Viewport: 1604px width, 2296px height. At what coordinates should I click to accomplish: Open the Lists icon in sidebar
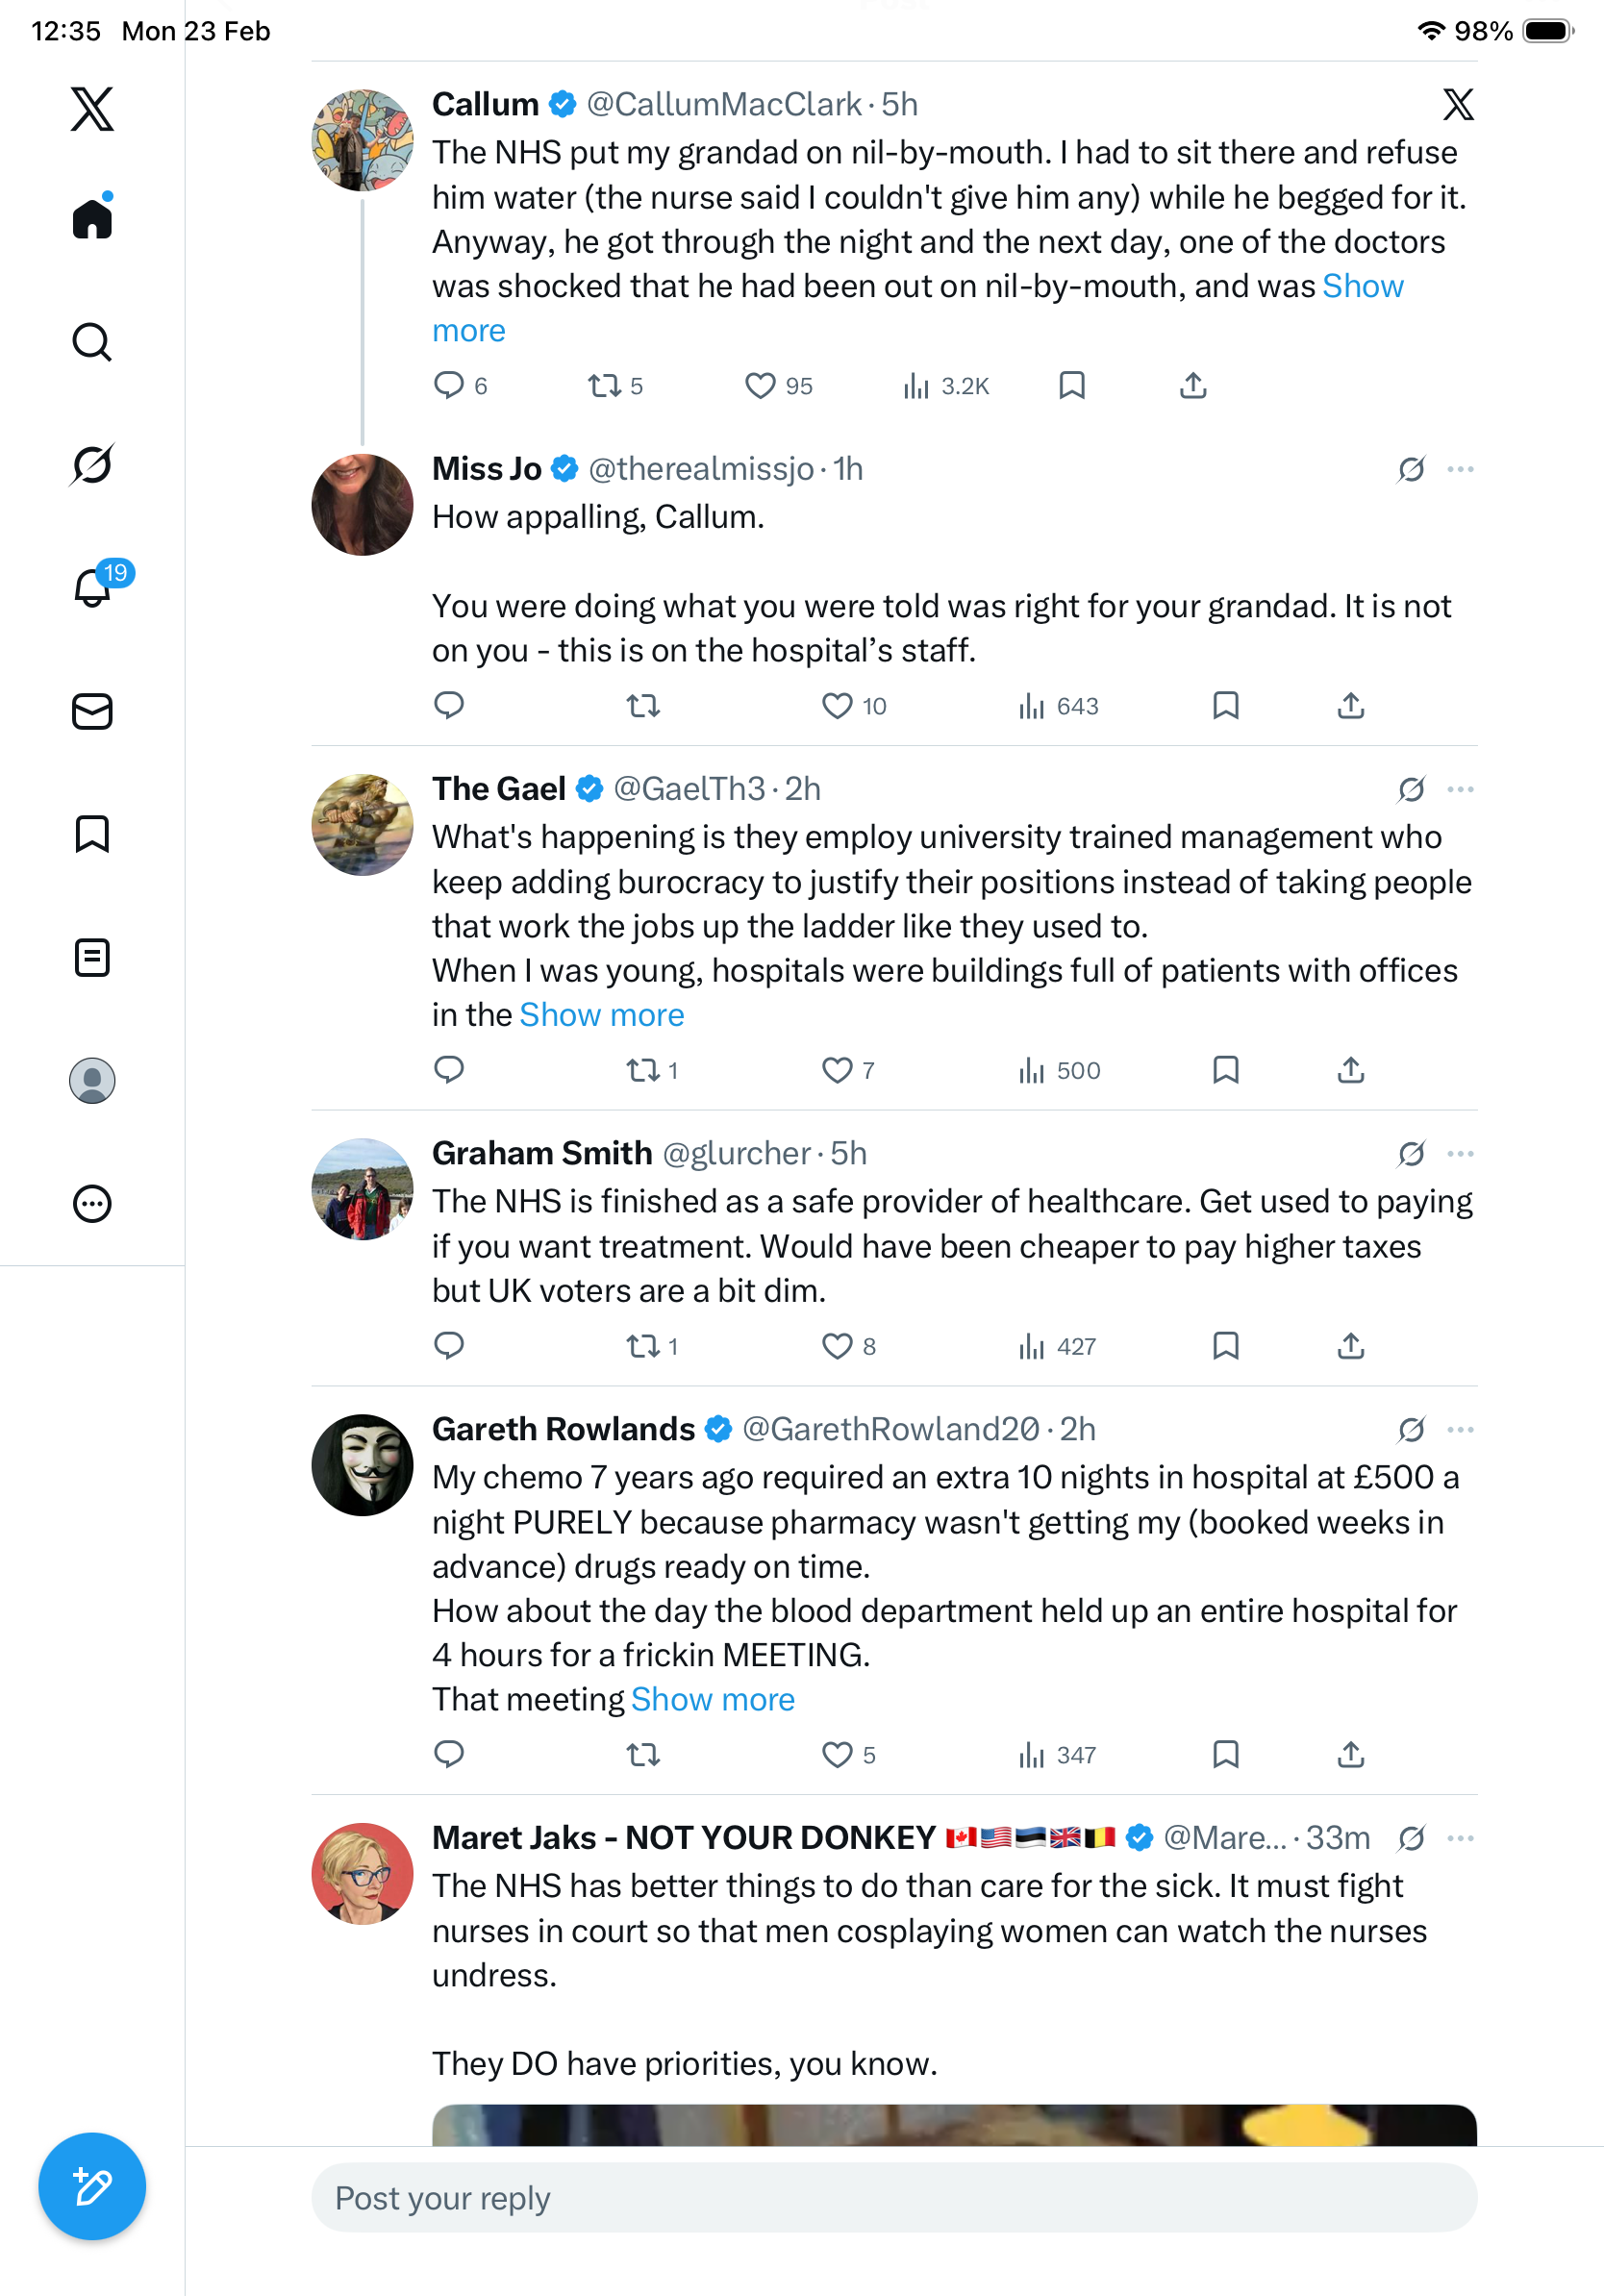(92, 957)
